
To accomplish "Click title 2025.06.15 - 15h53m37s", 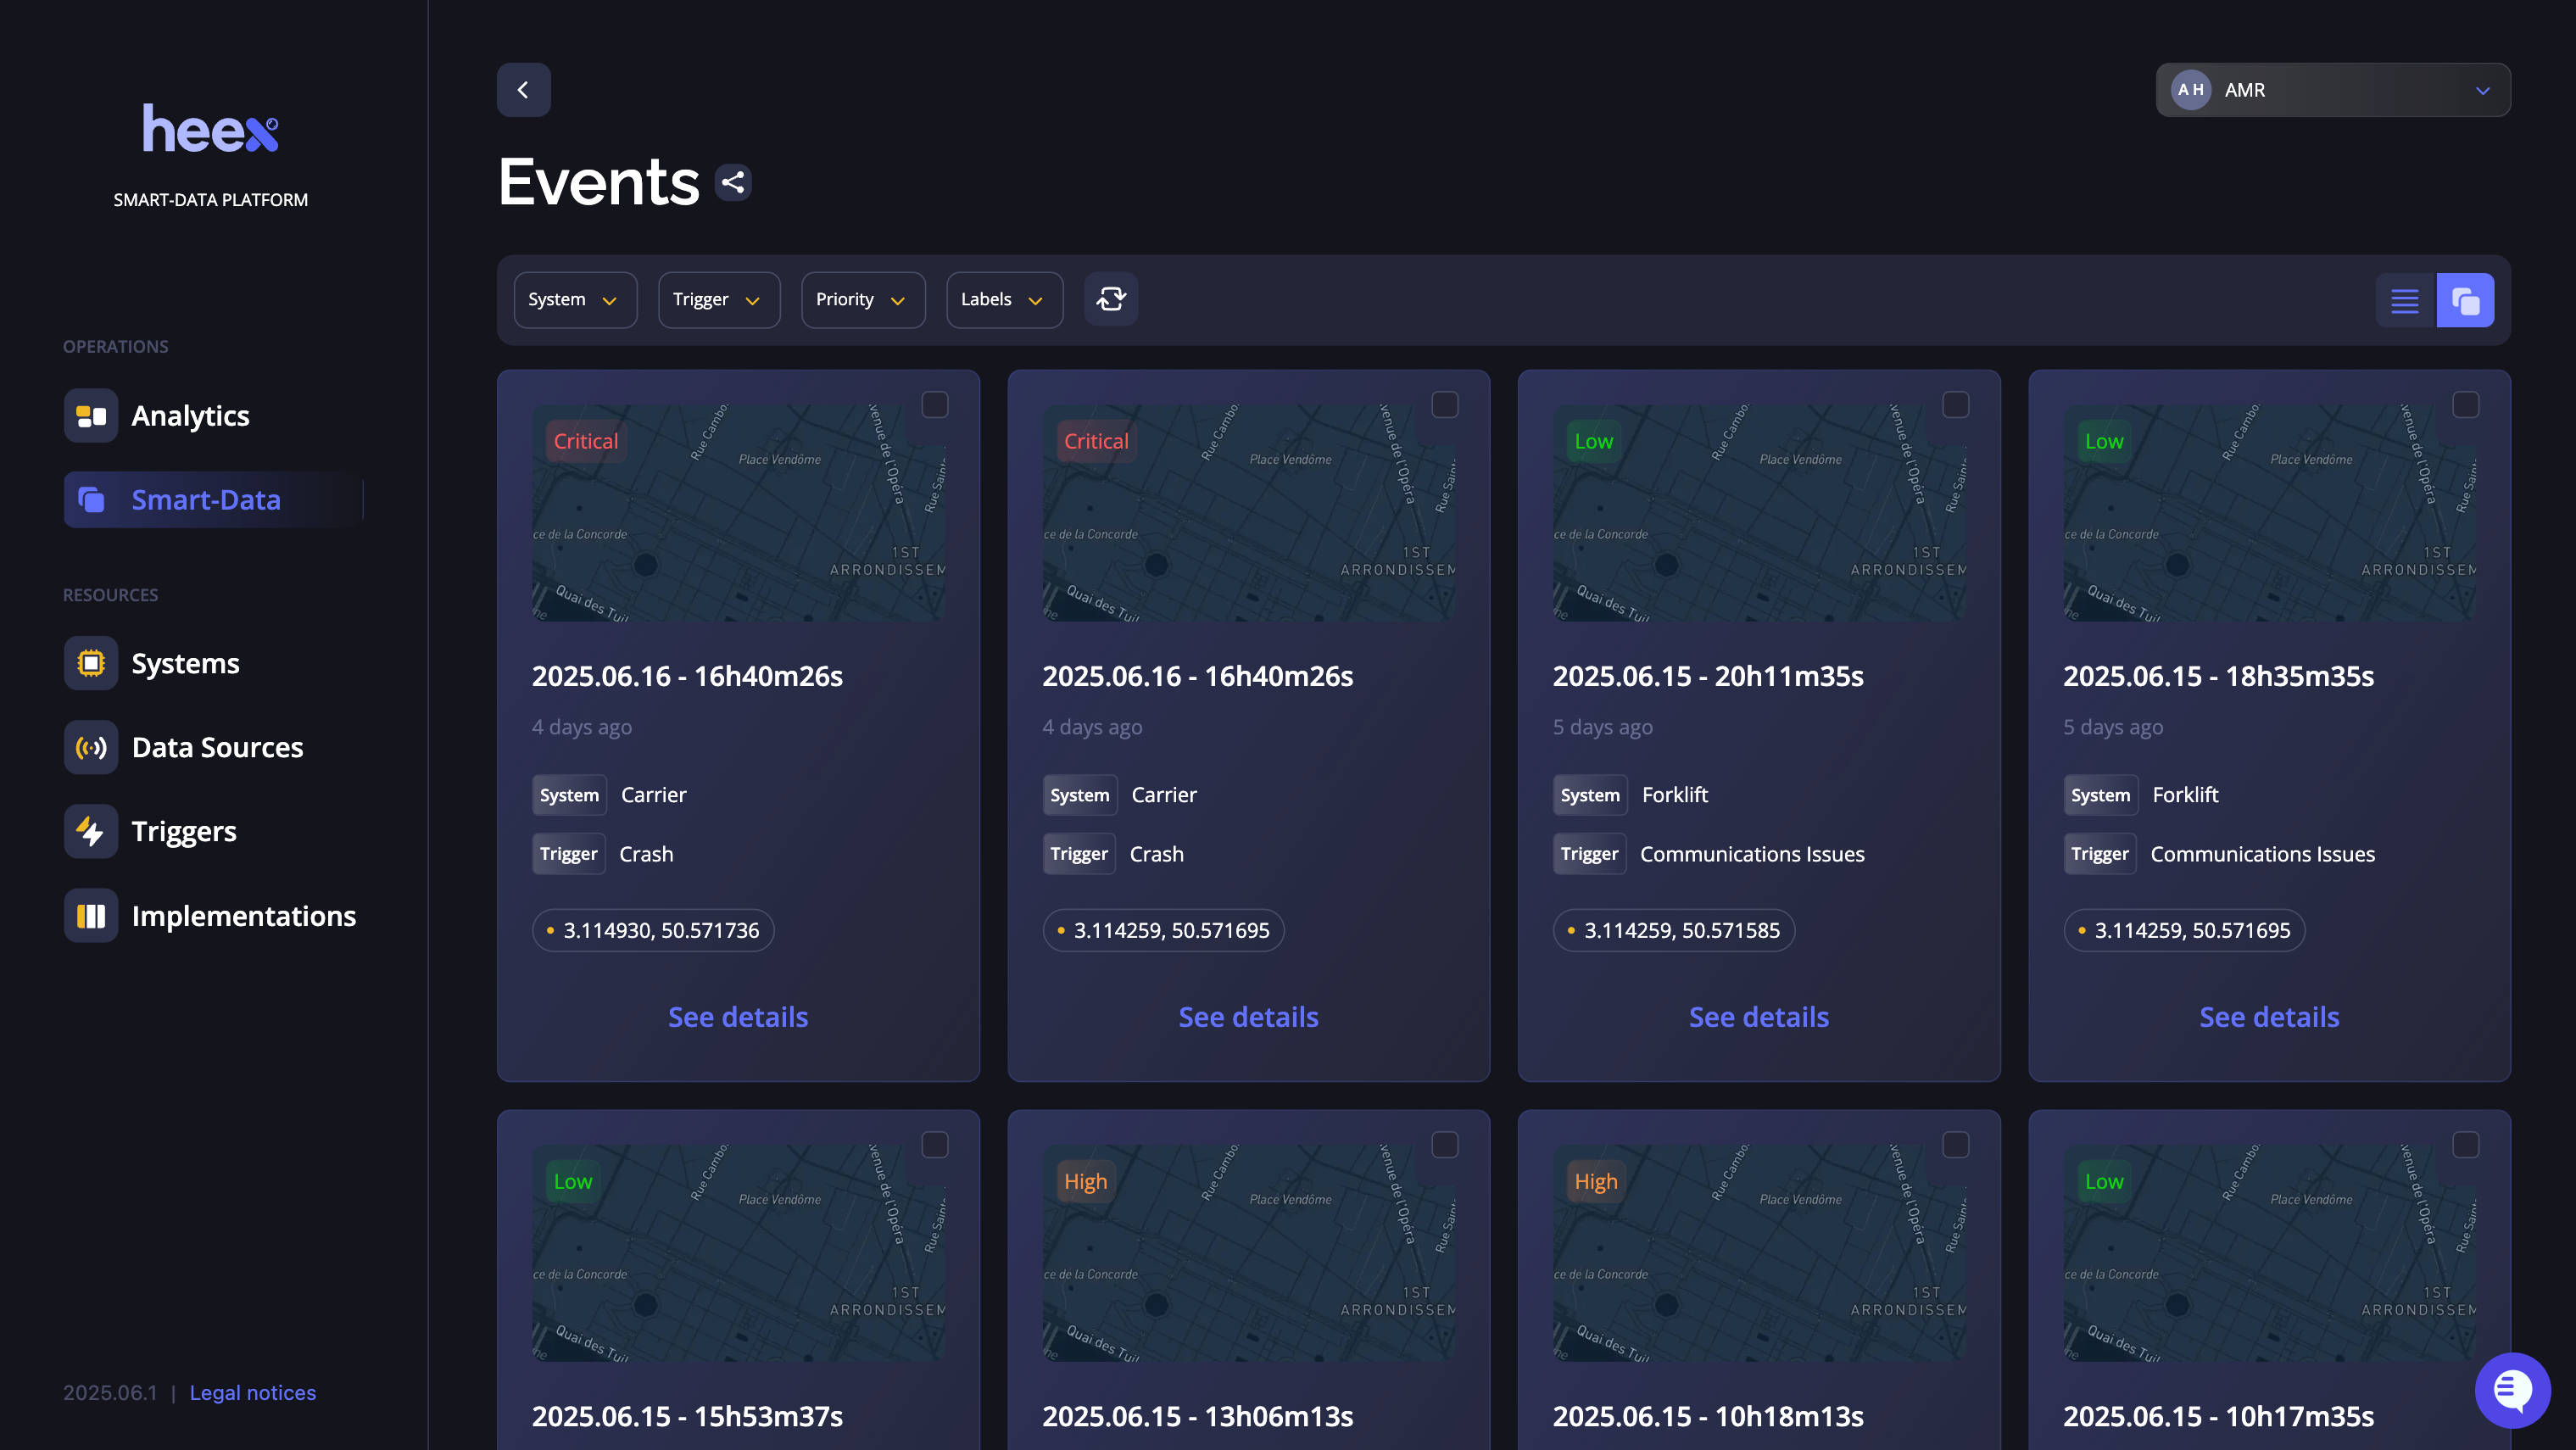I will 687,1416.
